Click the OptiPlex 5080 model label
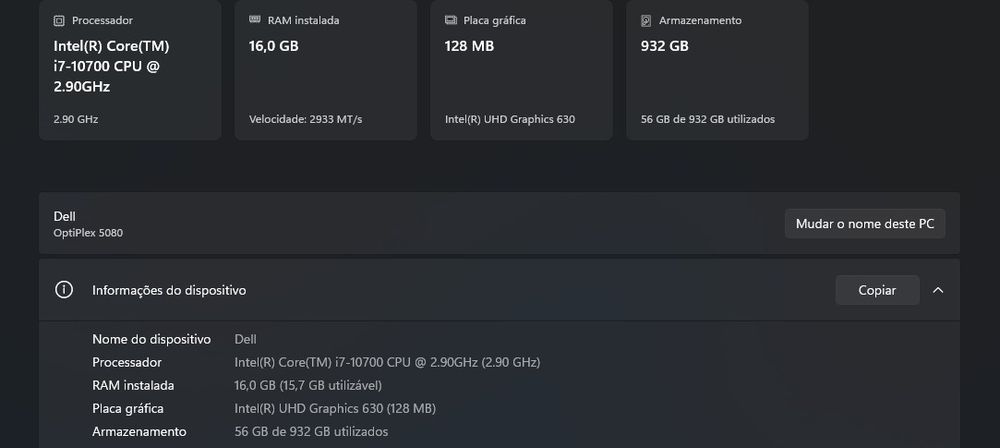 click(88, 233)
